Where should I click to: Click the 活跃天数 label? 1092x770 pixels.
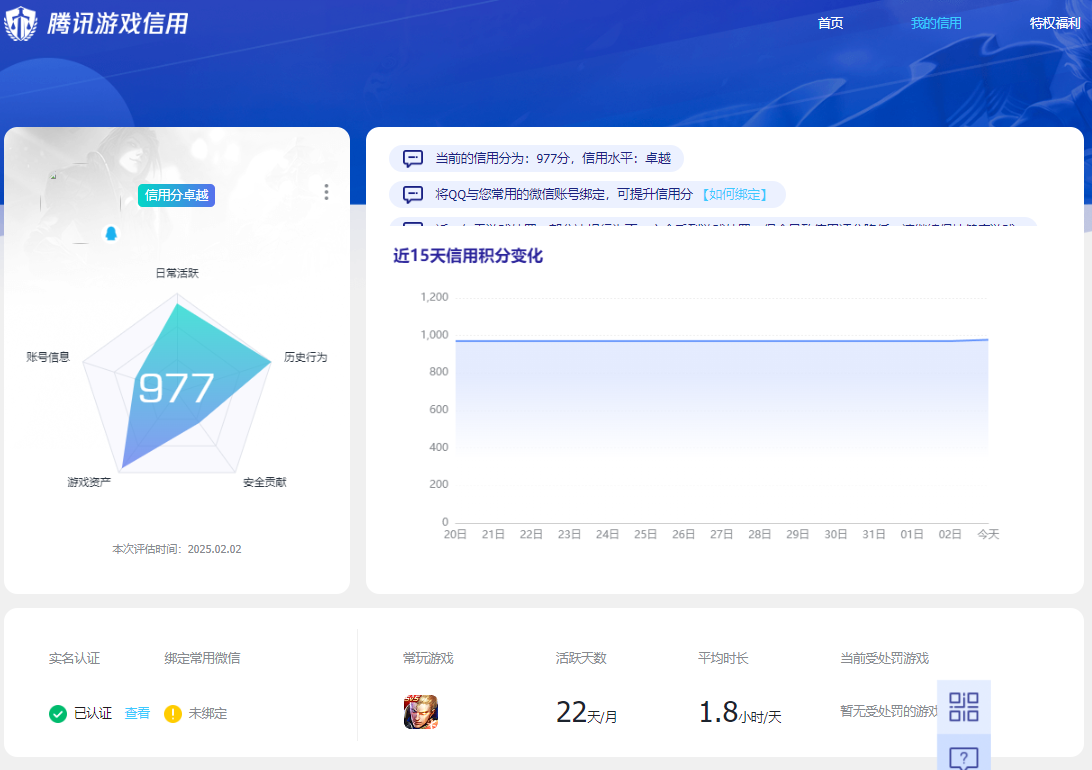click(x=582, y=658)
